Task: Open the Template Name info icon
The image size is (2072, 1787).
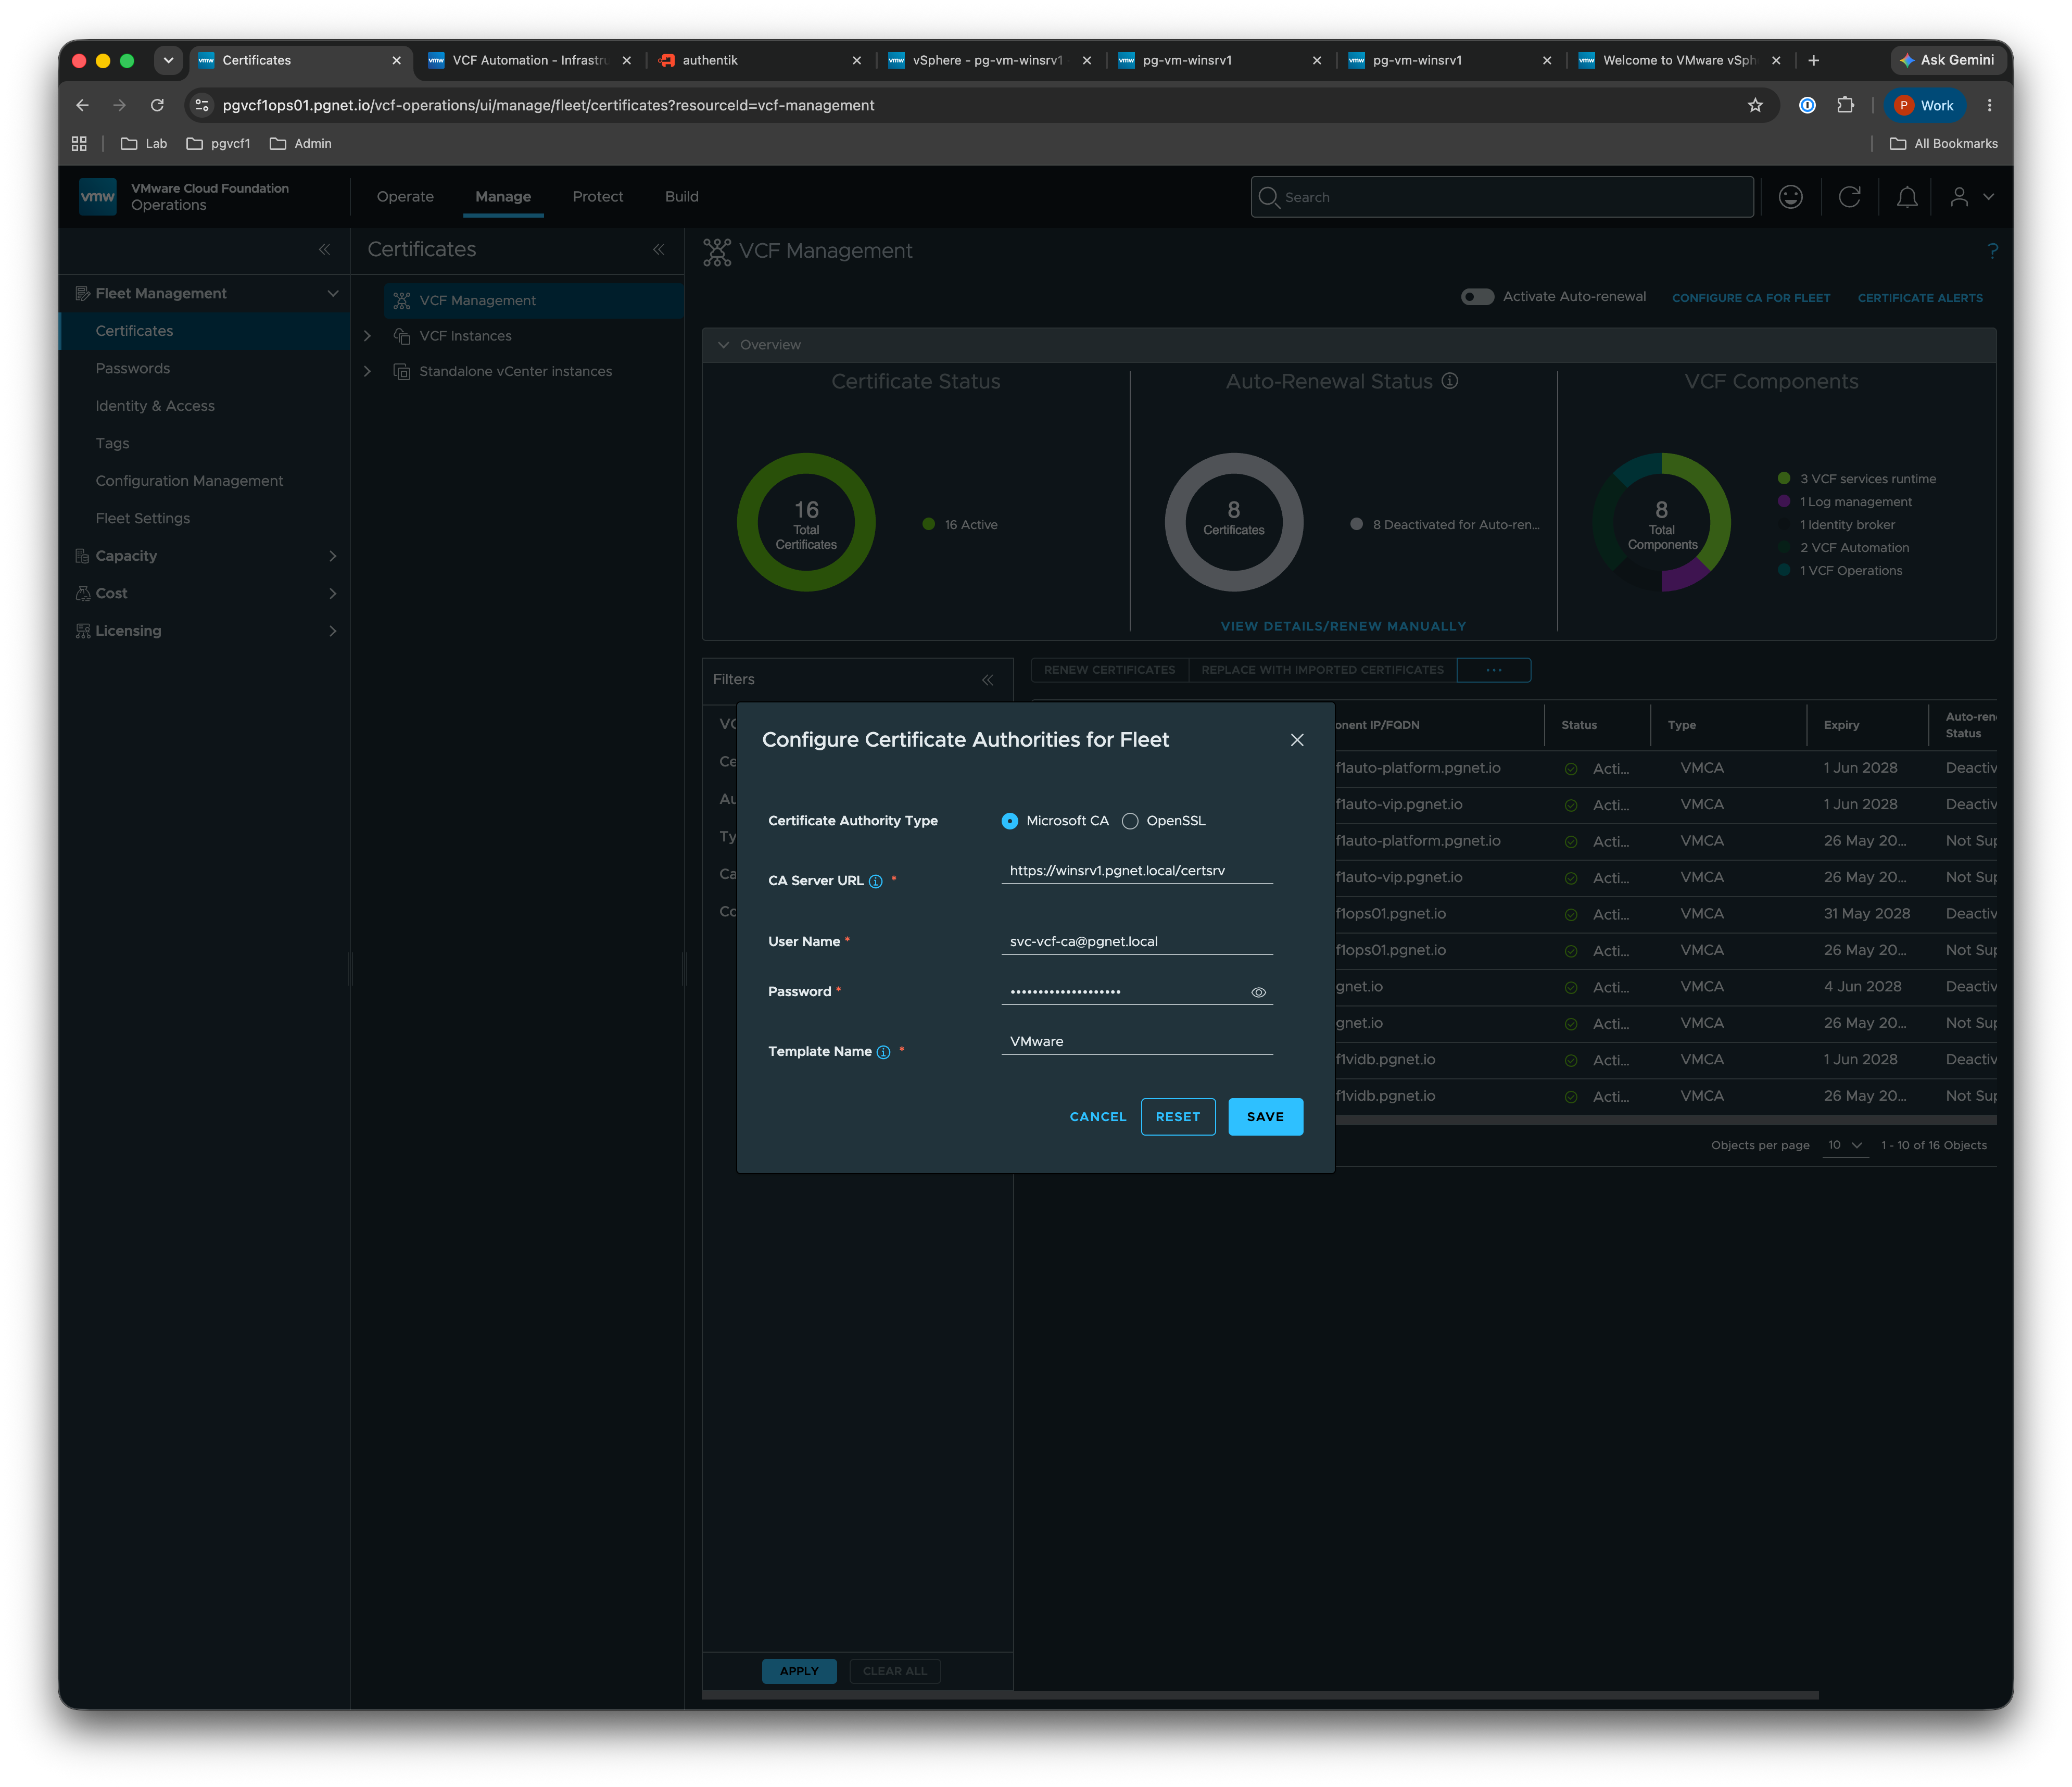Action: [884, 1052]
